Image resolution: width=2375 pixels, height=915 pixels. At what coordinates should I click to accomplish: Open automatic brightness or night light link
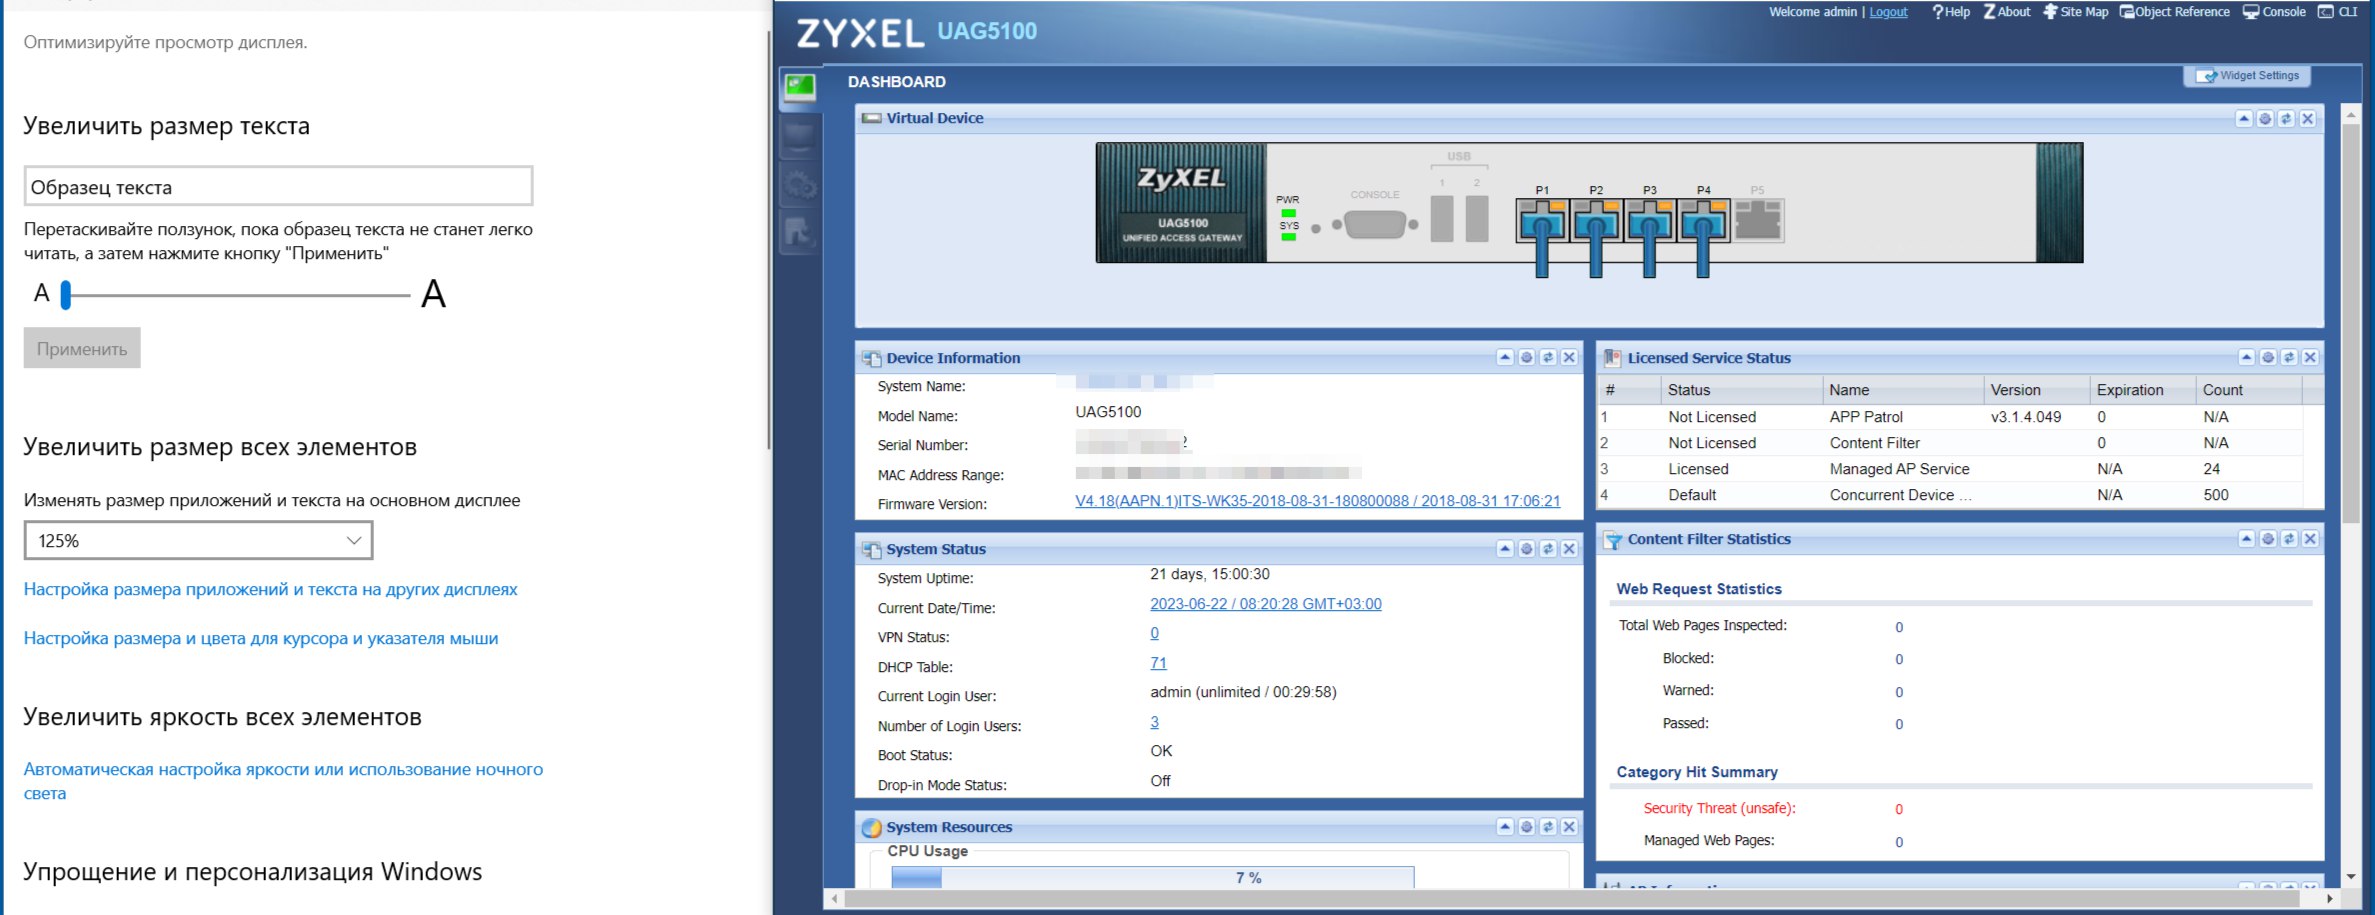pyautogui.click(x=283, y=781)
